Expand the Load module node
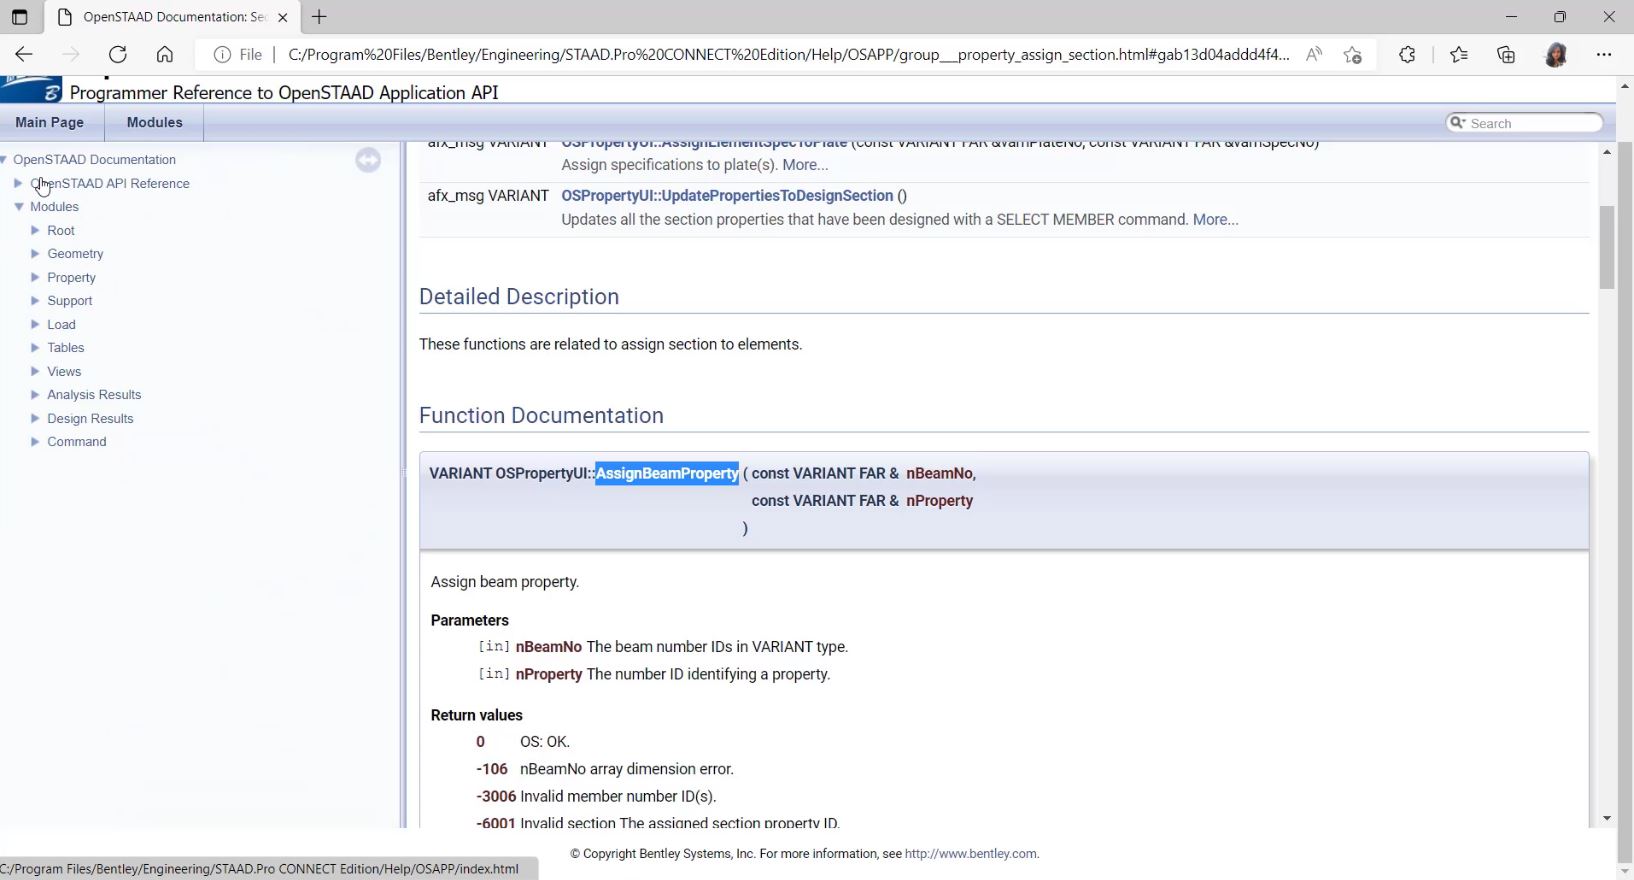This screenshot has height=880, width=1634. pos(35,324)
